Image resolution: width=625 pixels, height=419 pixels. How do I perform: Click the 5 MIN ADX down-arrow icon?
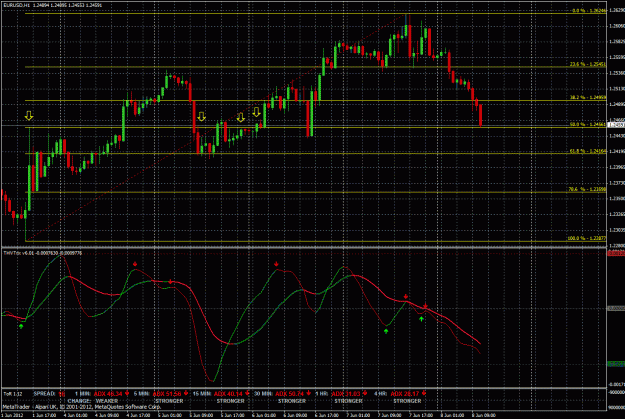click(x=186, y=393)
